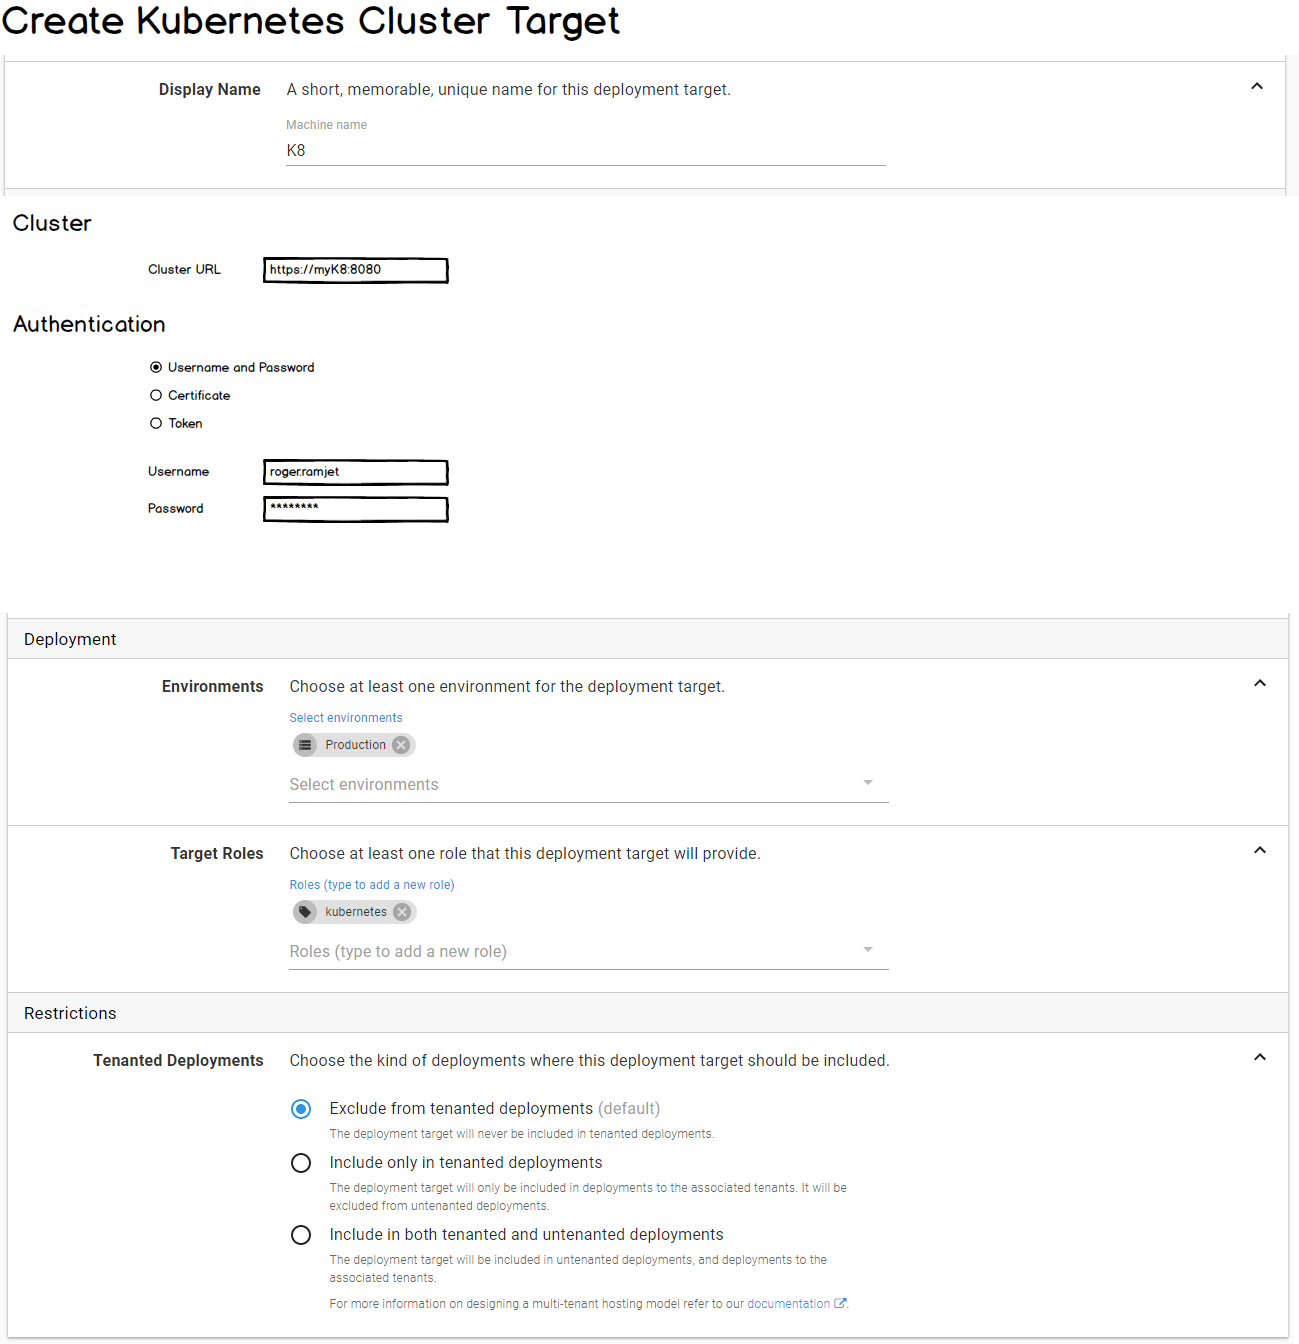1299x1344 pixels.
Task: Click the environment icon on the Production chip
Action: click(305, 744)
